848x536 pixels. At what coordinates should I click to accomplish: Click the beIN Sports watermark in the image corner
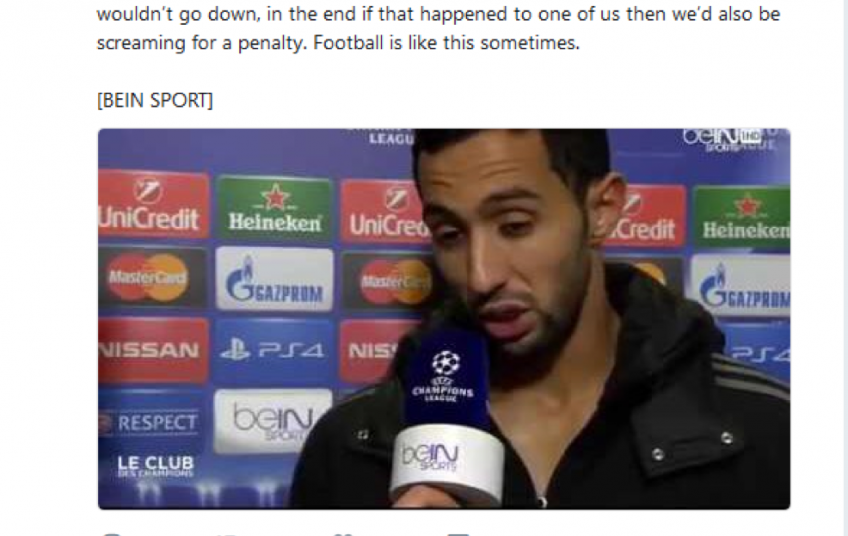728,140
